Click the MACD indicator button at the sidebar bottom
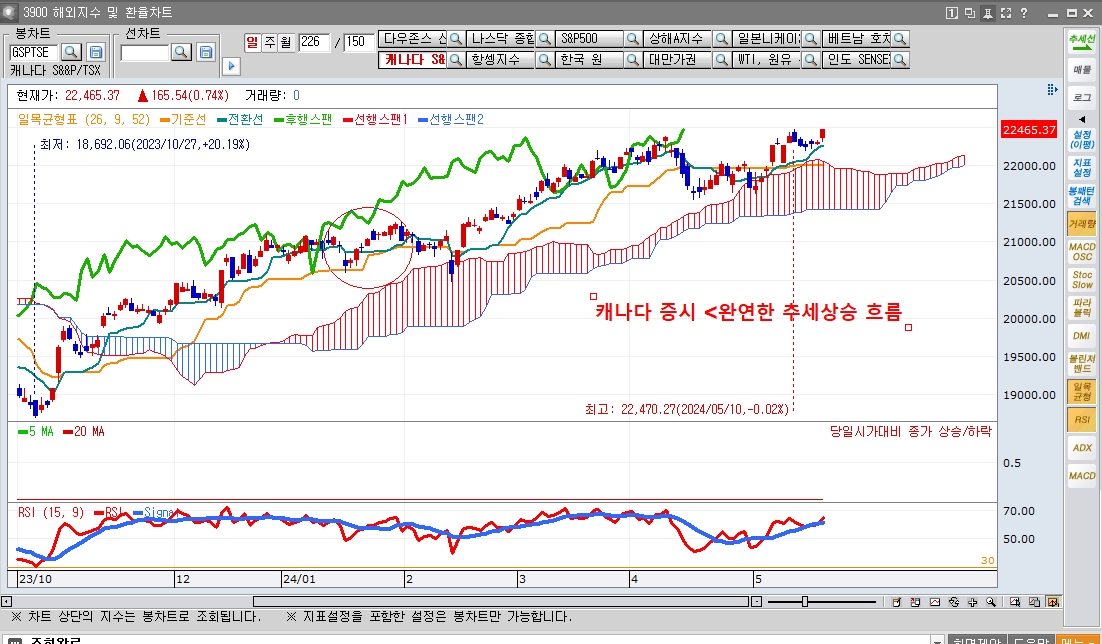 coord(1082,476)
